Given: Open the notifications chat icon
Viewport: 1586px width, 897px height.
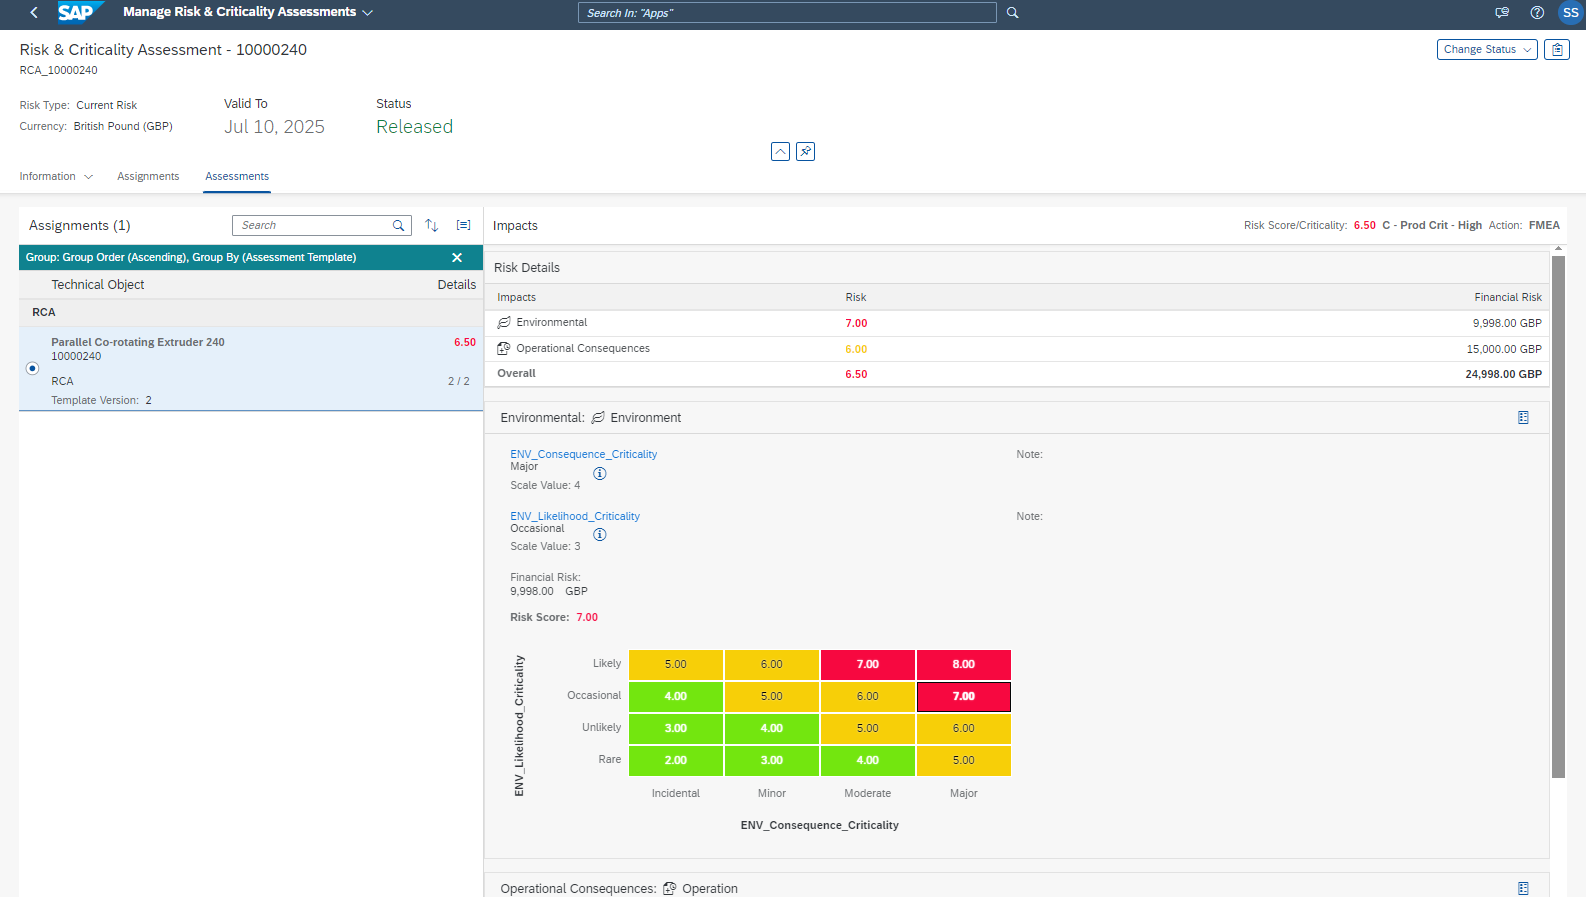Looking at the screenshot, I should click(x=1502, y=13).
